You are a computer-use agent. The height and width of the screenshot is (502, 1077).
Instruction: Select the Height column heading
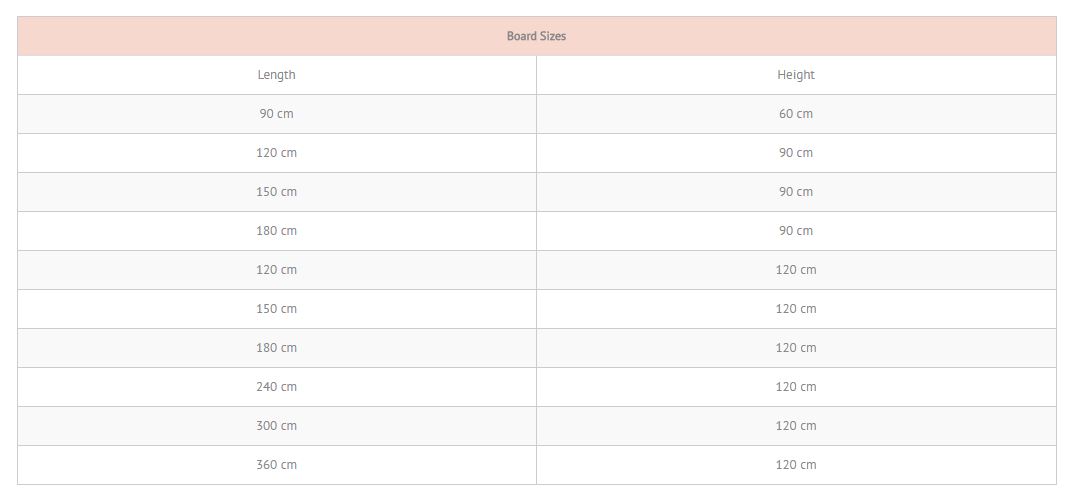pyautogui.click(x=796, y=75)
